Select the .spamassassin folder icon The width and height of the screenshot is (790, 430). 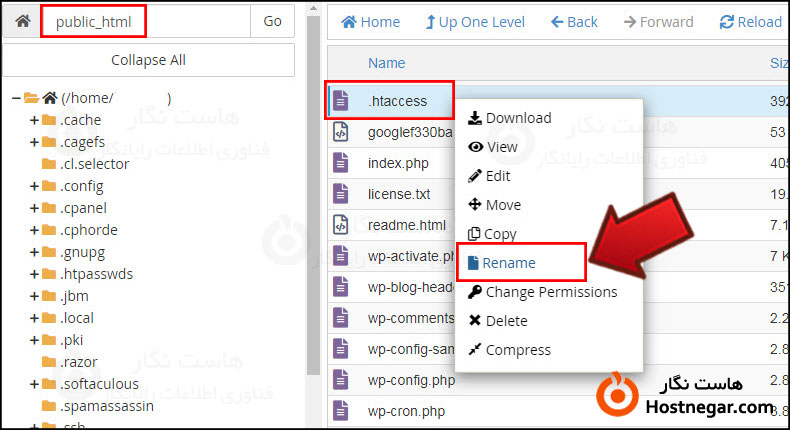click(49, 406)
